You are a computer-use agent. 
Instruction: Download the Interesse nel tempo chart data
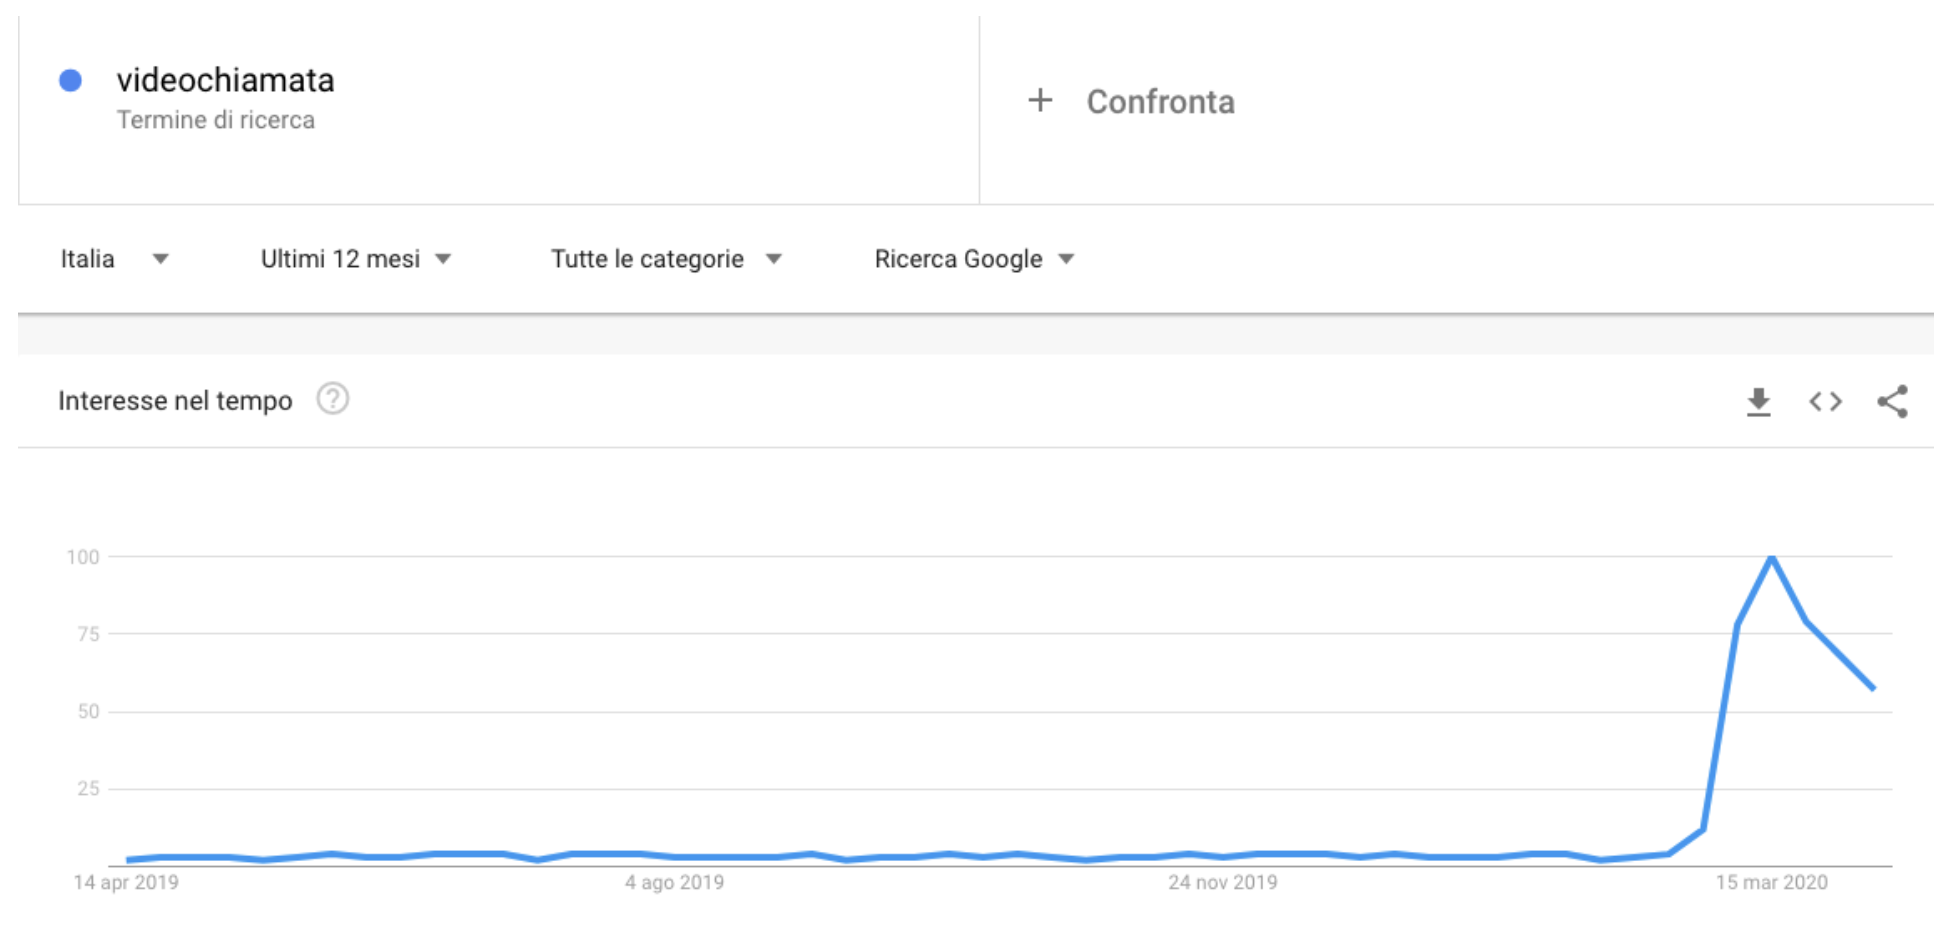pos(1758,402)
